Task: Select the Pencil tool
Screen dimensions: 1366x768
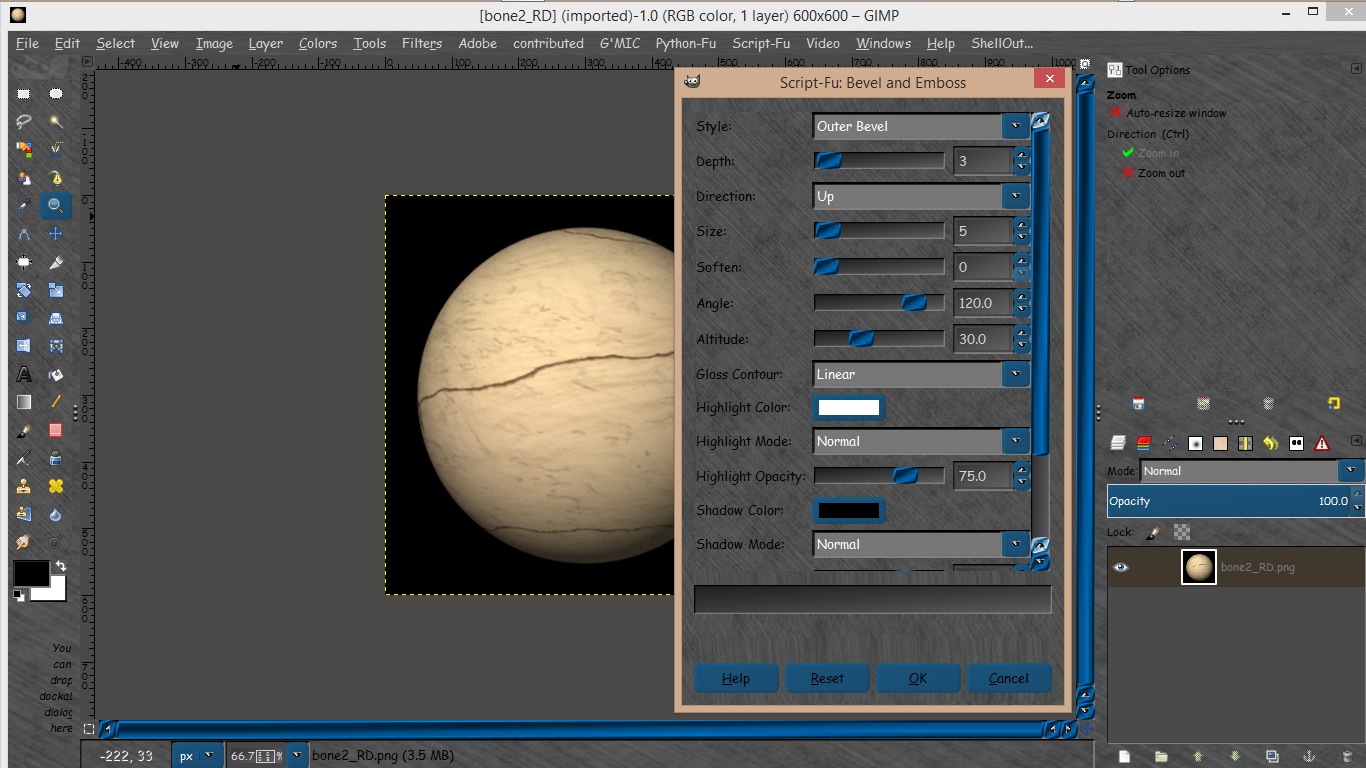Action: pos(56,402)
